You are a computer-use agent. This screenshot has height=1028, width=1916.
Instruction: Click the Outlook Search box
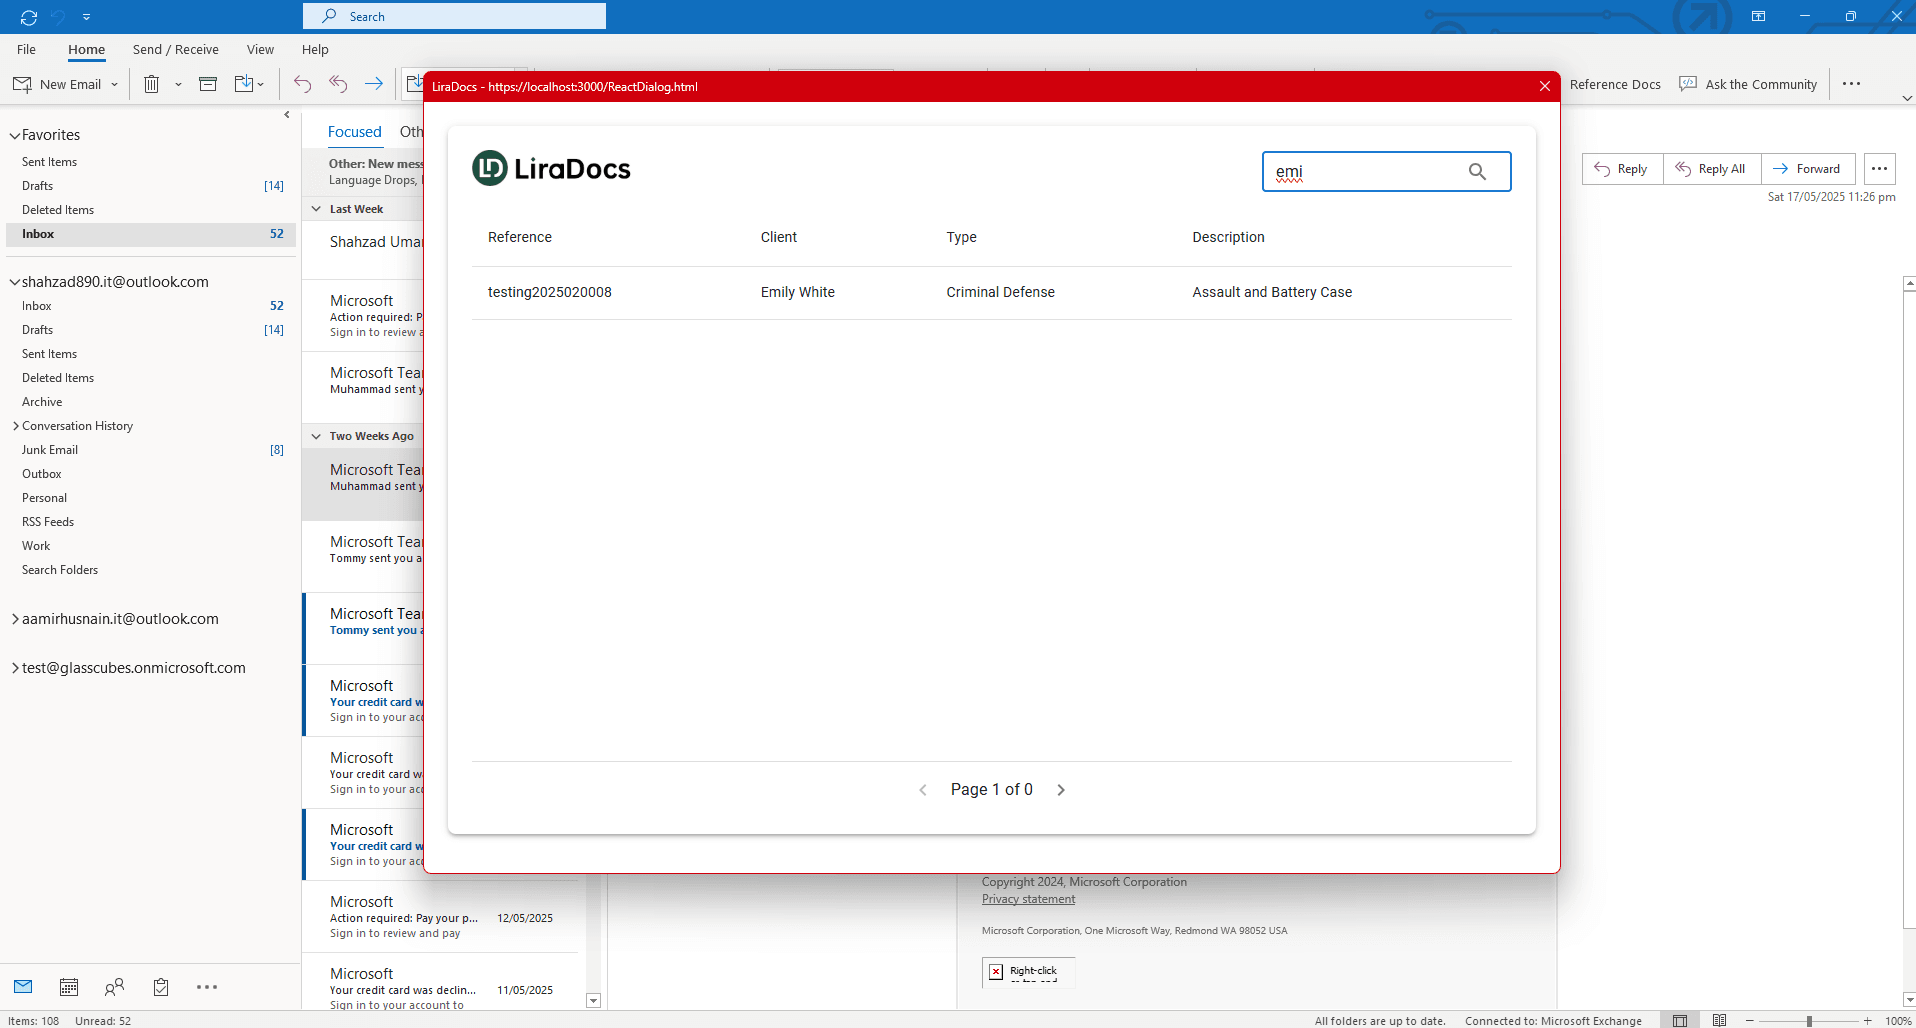[454, 16]
